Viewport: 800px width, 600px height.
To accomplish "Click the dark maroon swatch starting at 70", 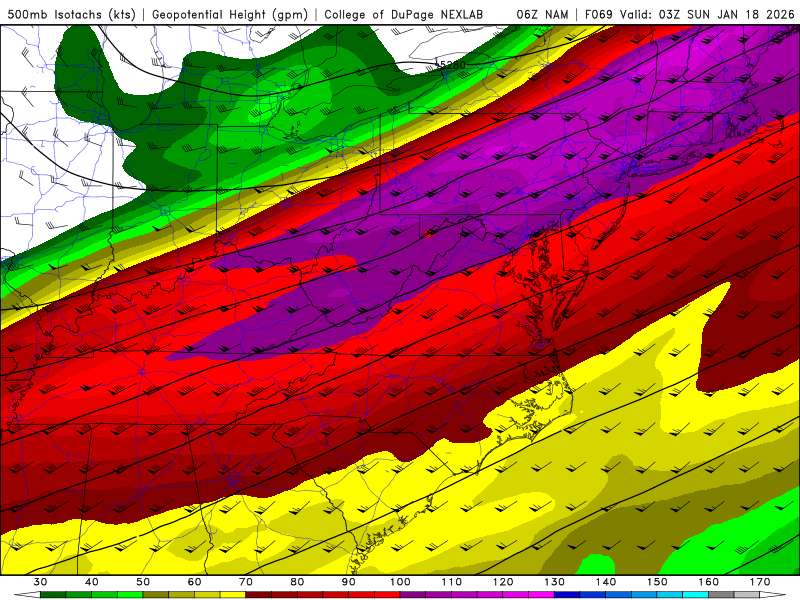I will pyautogui.click(x=259, y=595).
